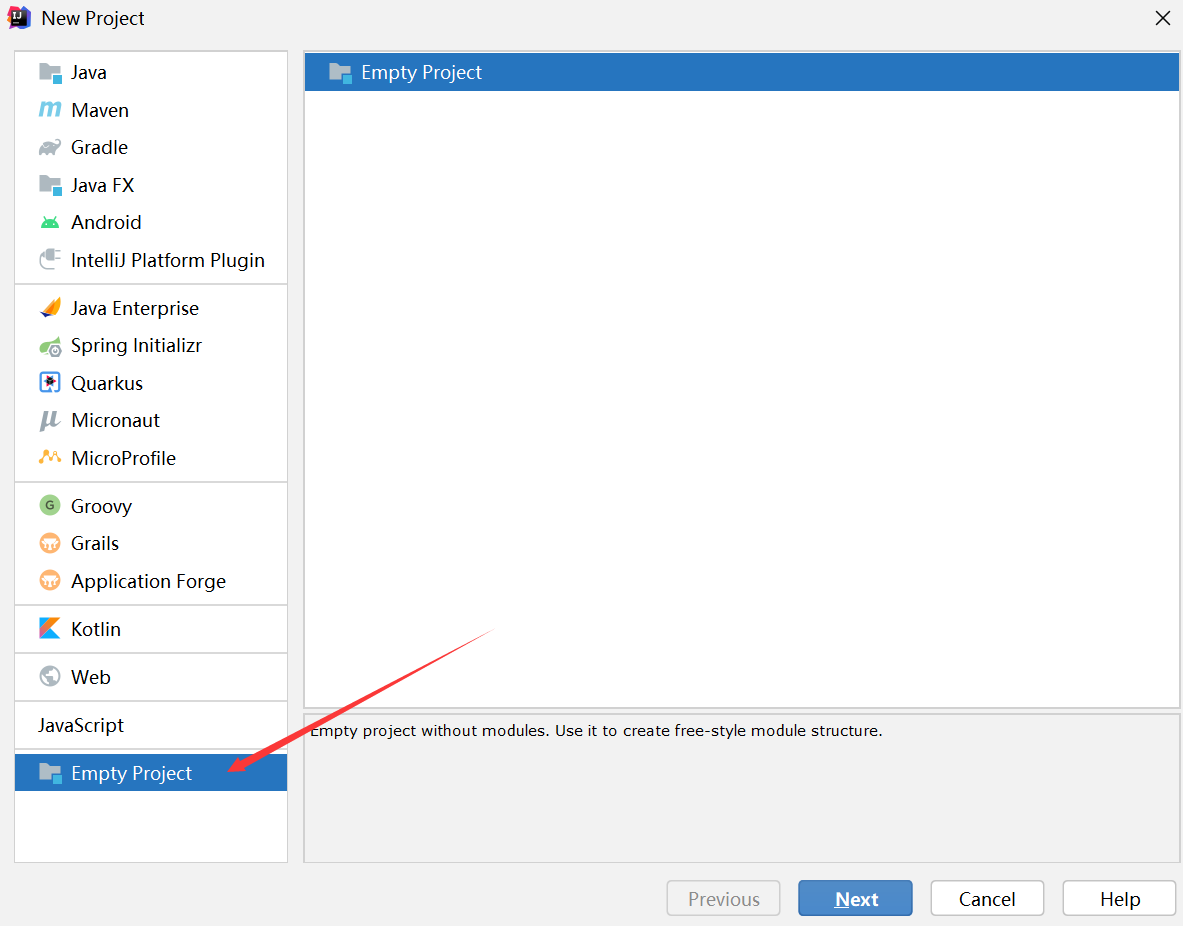The image size is (1183, 926).
Task: Select JavaScript project type
Action: [151, 725]
